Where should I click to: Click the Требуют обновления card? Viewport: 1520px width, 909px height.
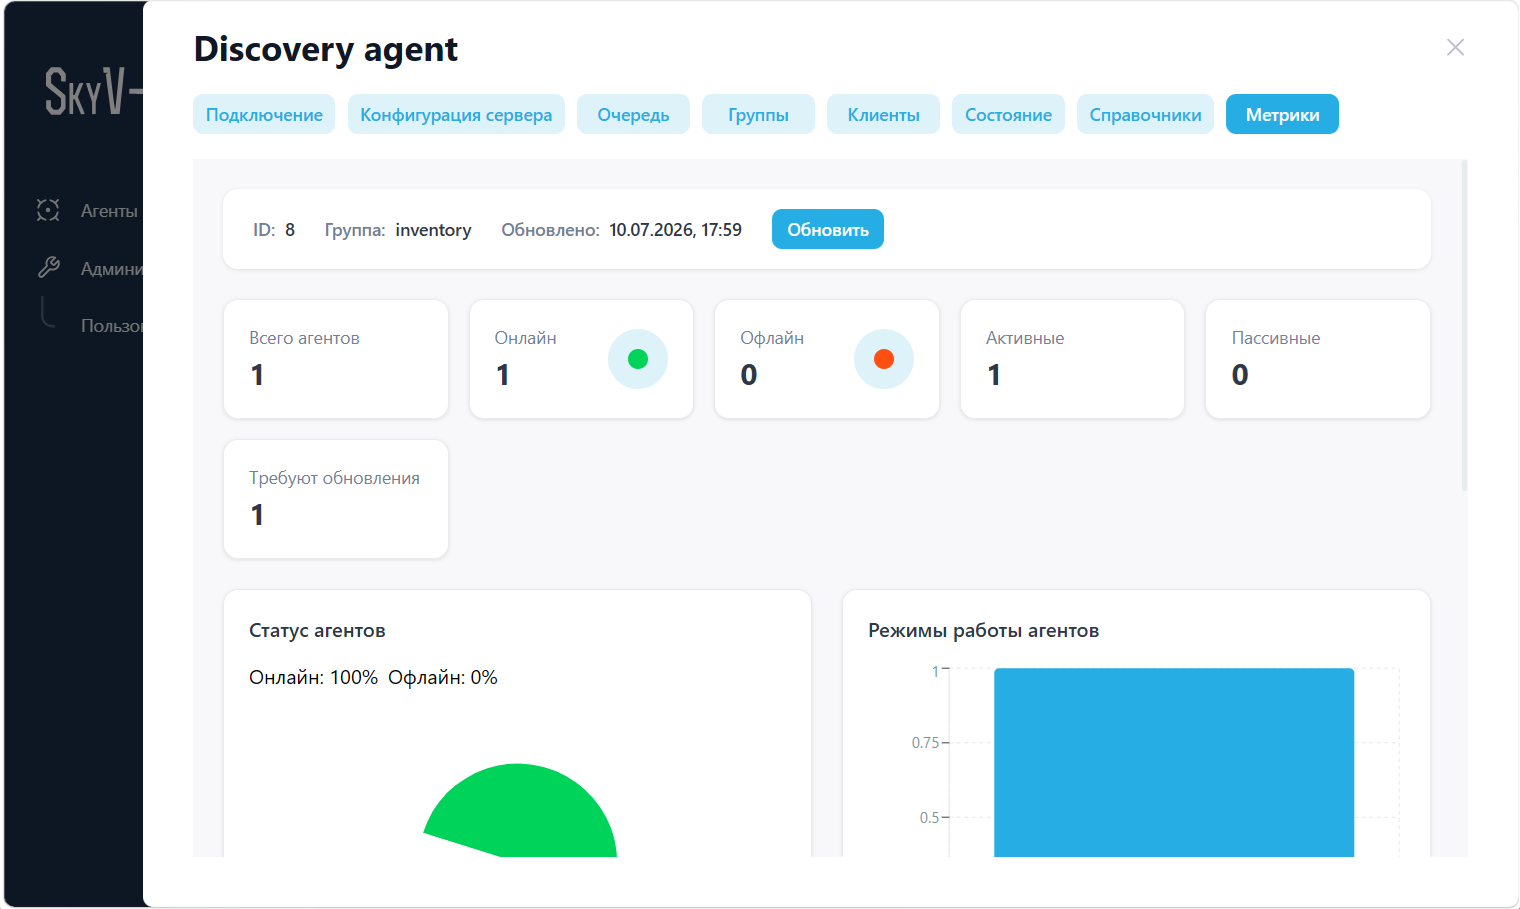(336, 499)
